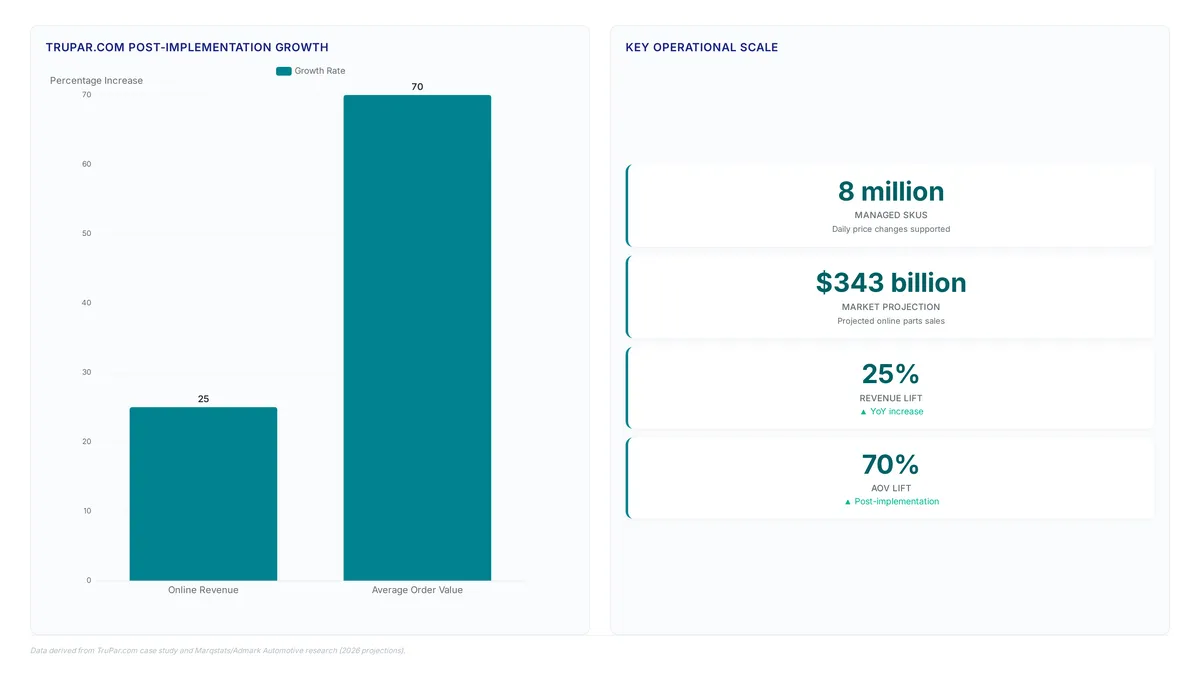
Task: Click Projected online parts sales text
Action: click(891, 321)
